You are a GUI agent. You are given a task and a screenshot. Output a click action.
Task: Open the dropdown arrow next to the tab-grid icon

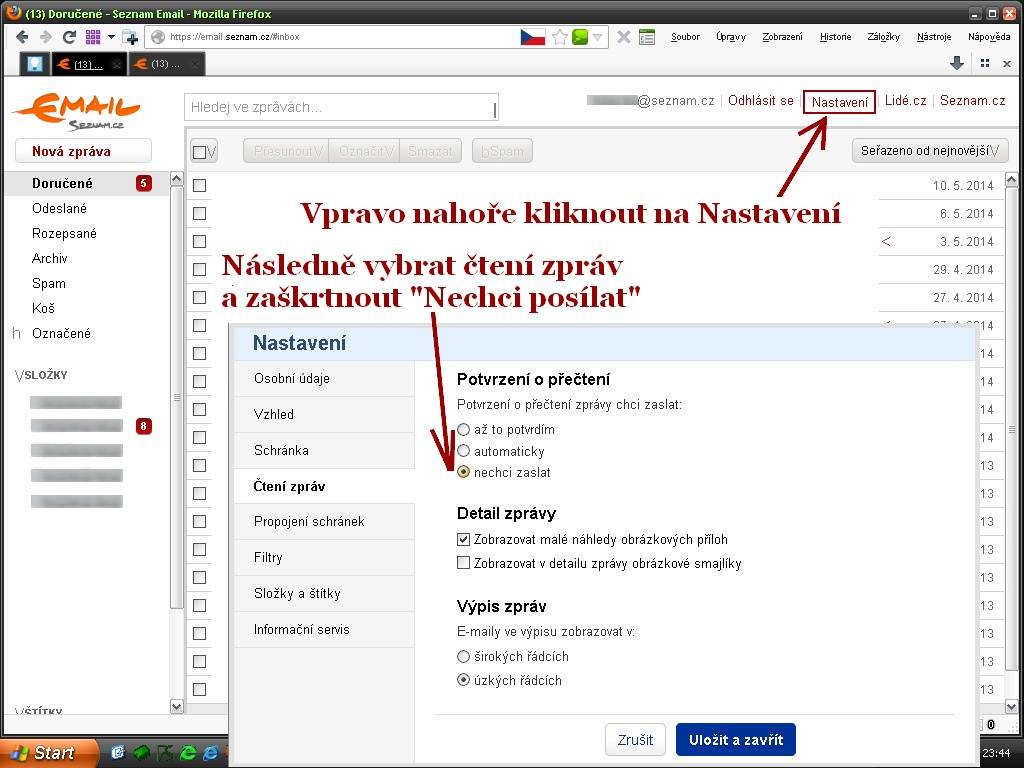tap(111, 37)
